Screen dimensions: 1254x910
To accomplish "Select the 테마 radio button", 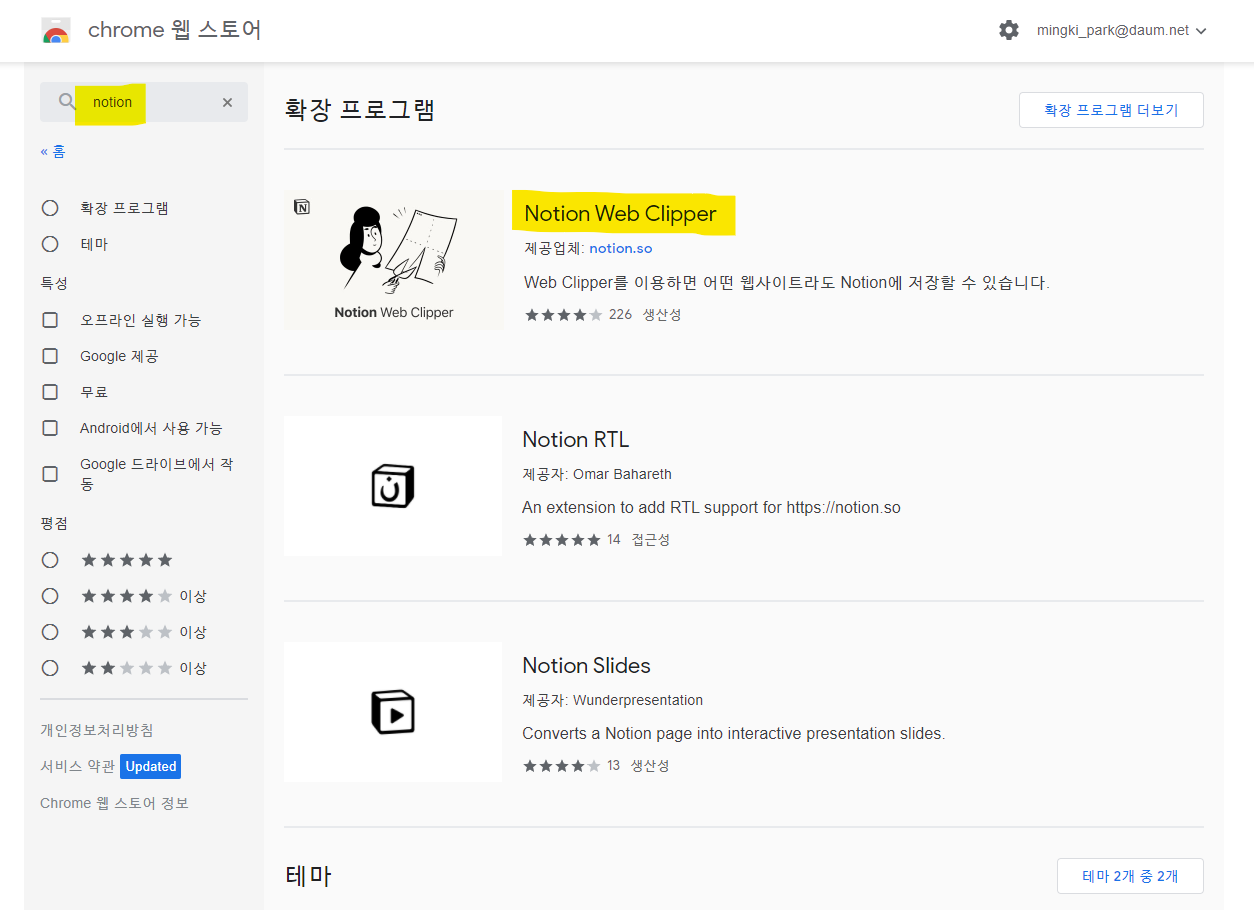I will pyautogui.click(x=50, y=244).
